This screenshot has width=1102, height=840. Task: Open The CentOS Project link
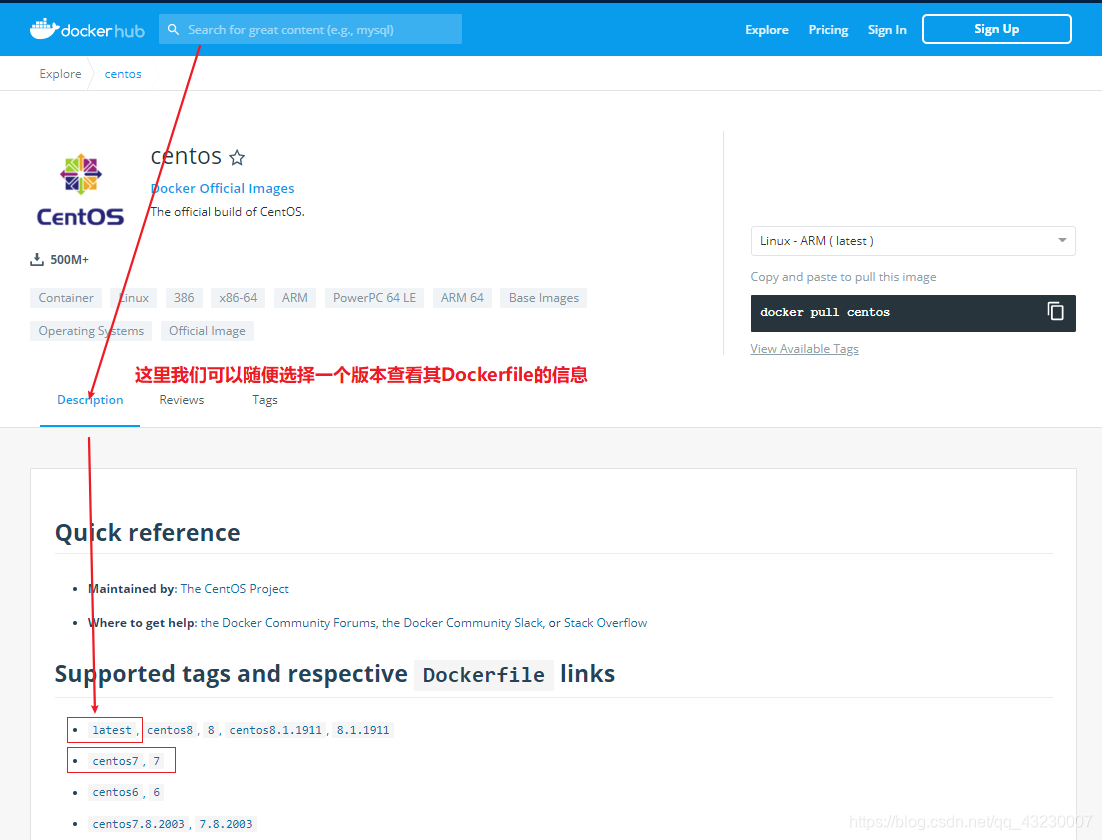coord(235,589)
